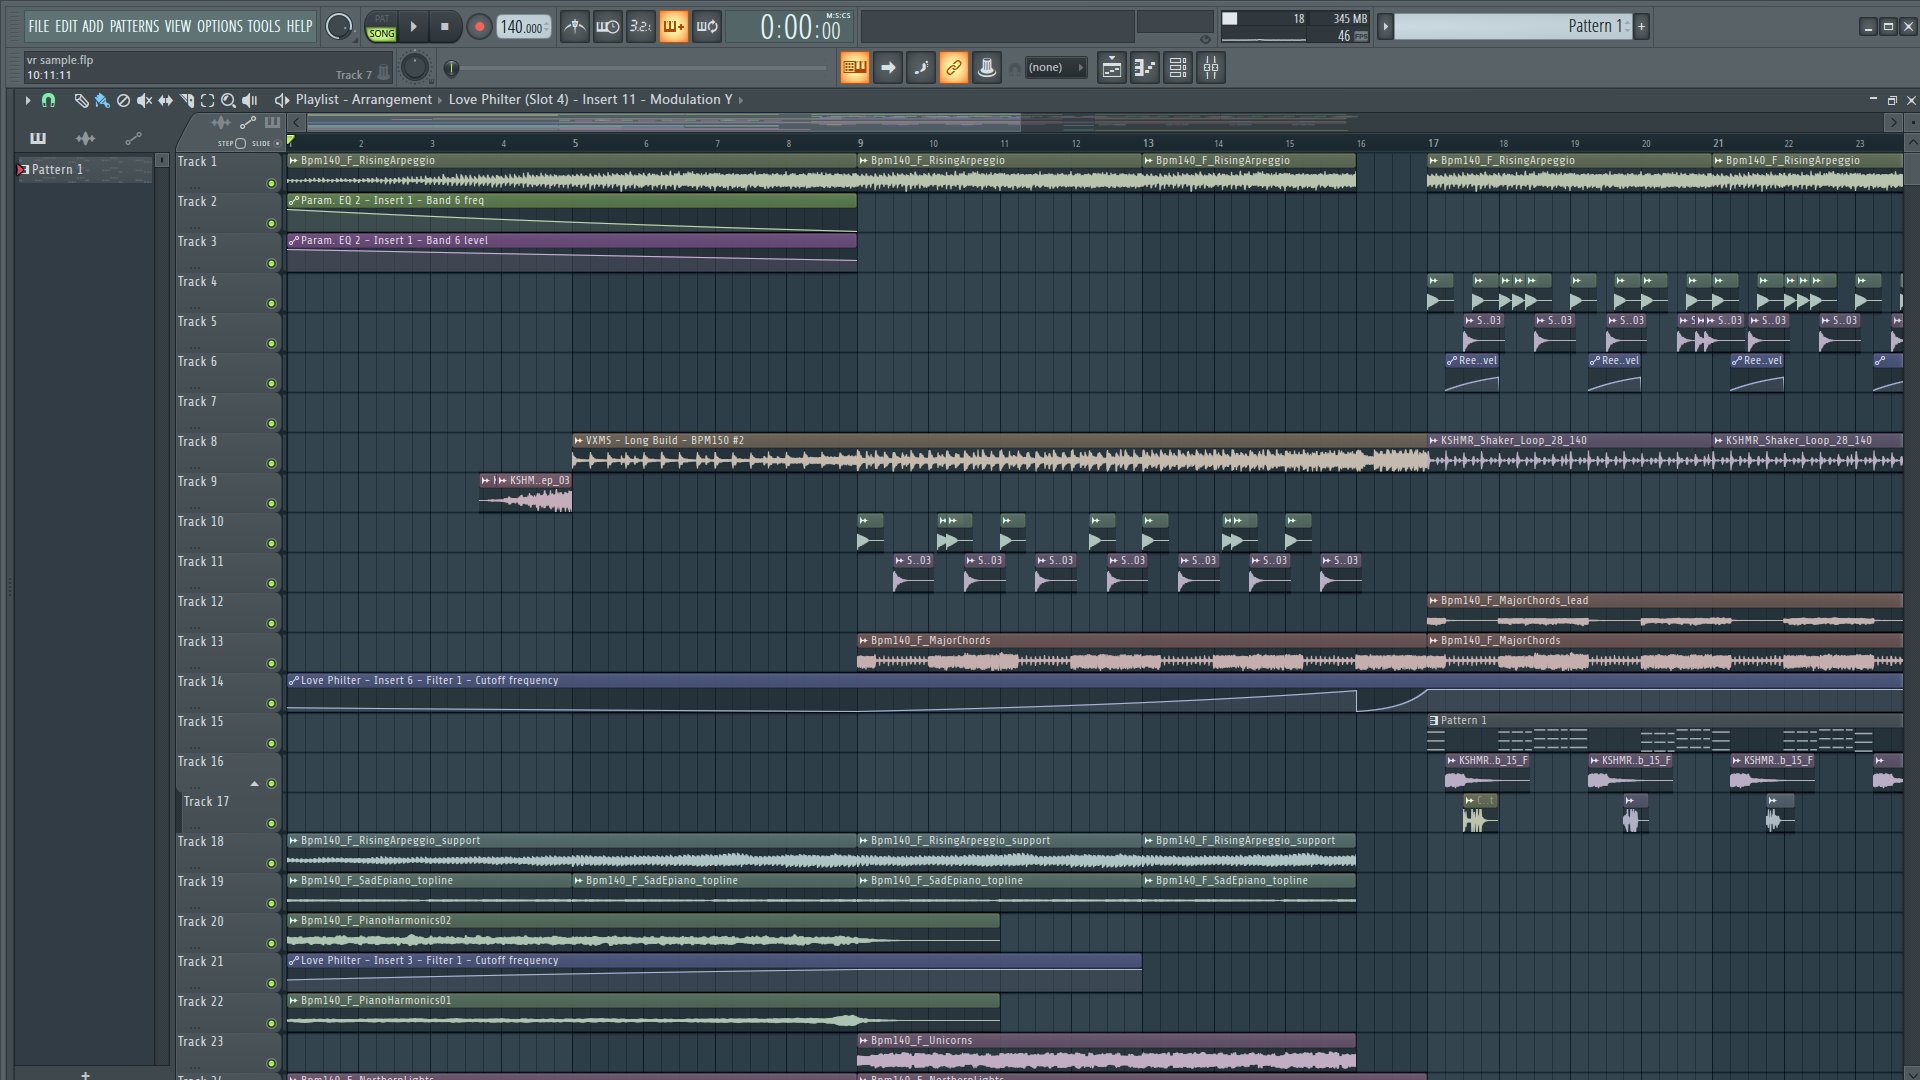Viewport: 1920px width, 1080px height.
Task: Open the playlist view icon
Action: point(1112,68)
